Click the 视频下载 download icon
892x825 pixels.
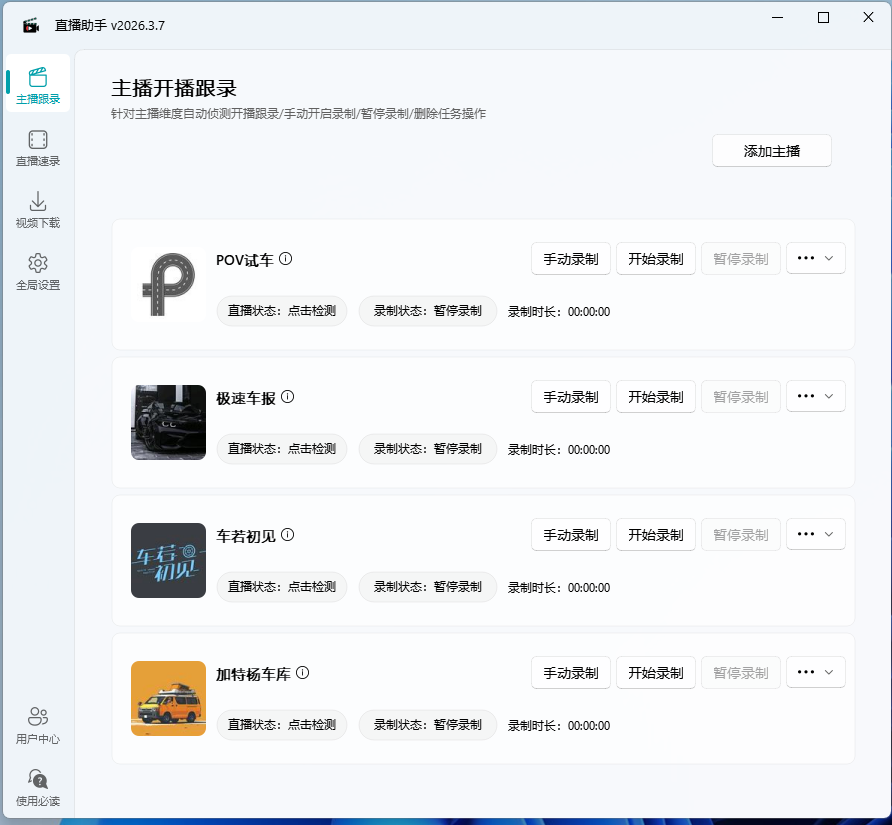click(37, 201)
